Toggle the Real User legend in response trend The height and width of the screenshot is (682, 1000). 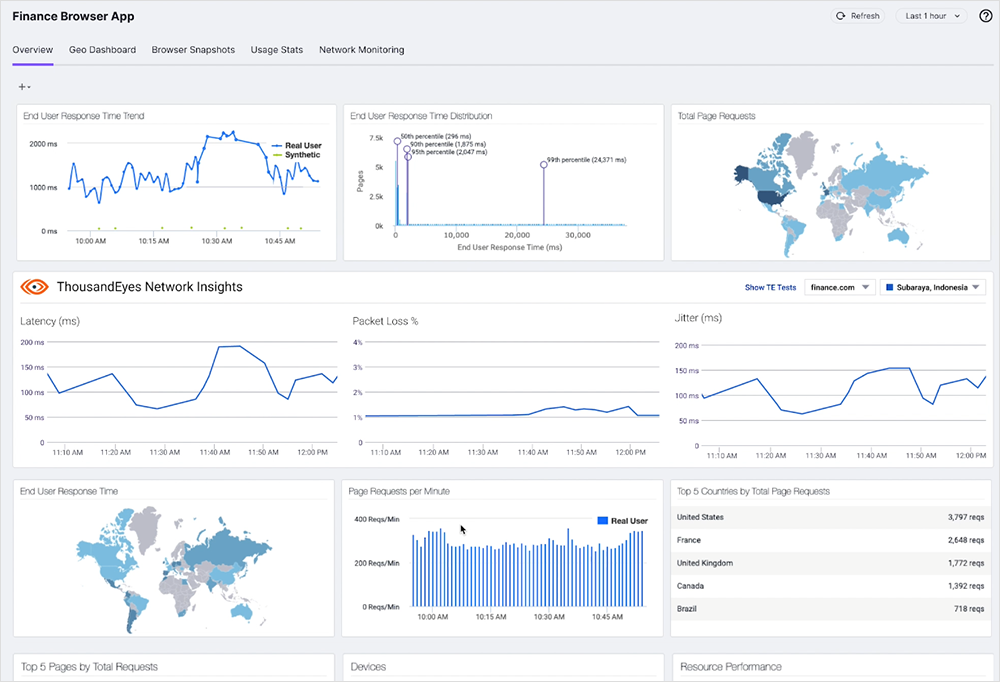[x=297, y=145]
